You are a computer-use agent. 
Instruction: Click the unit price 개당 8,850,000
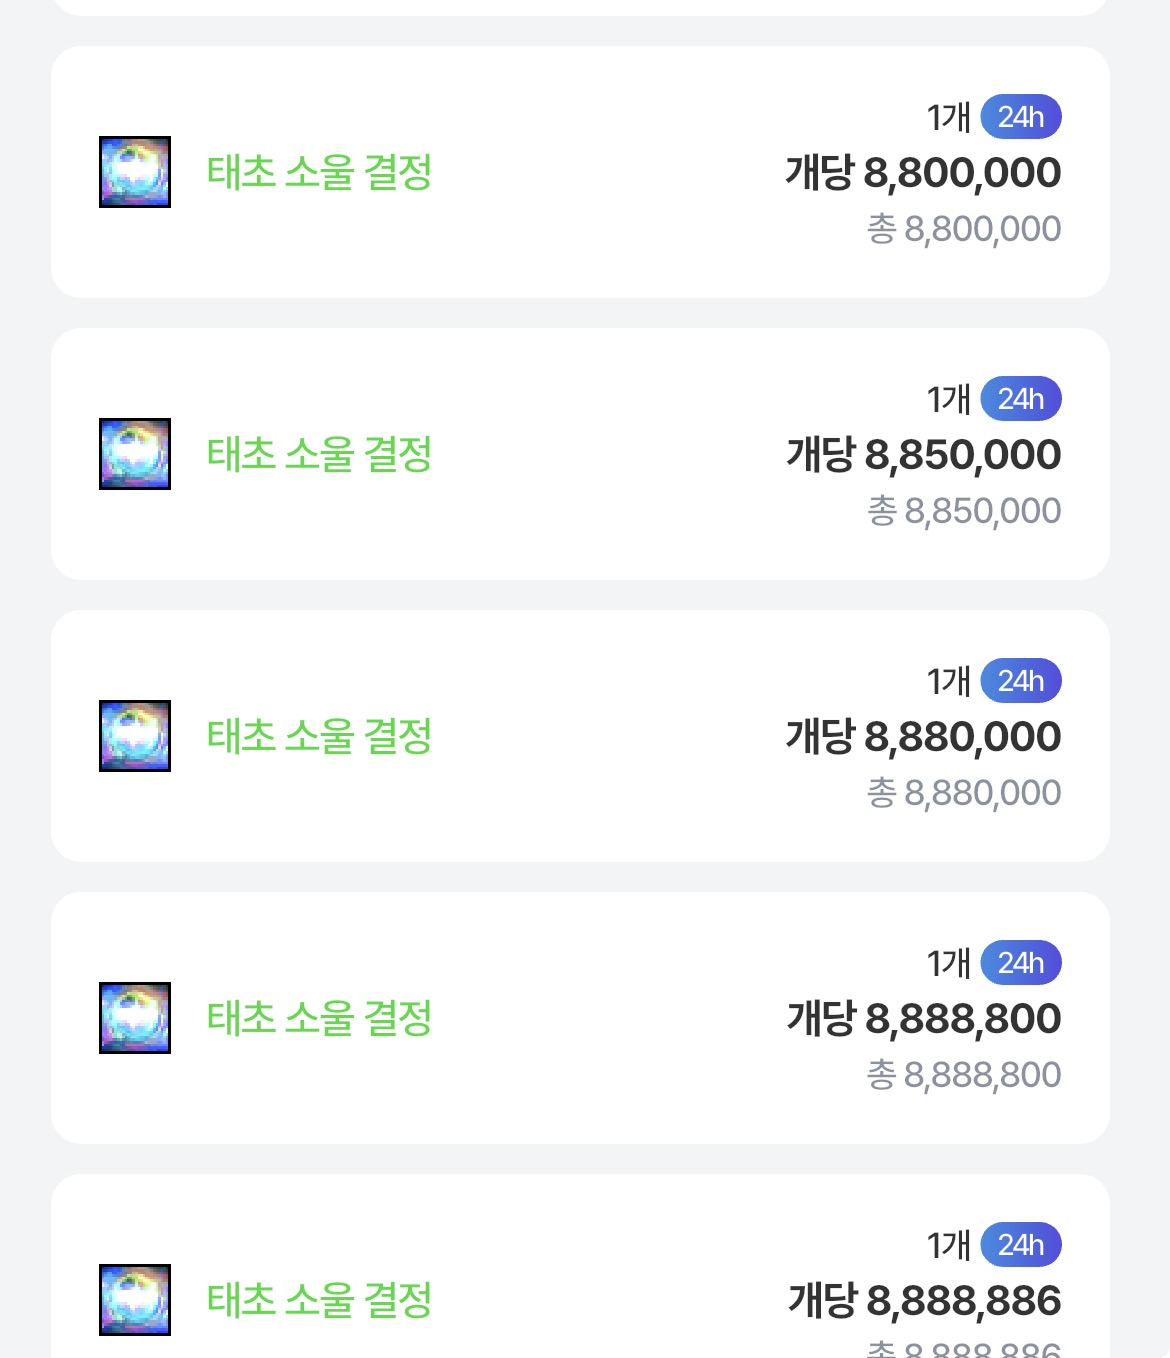[923, 455]
